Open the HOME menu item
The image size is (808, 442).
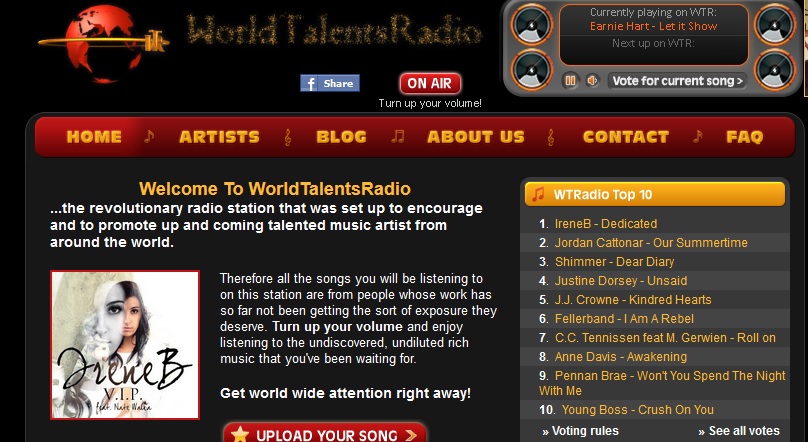pyautogui.click(x=94, y=137)
